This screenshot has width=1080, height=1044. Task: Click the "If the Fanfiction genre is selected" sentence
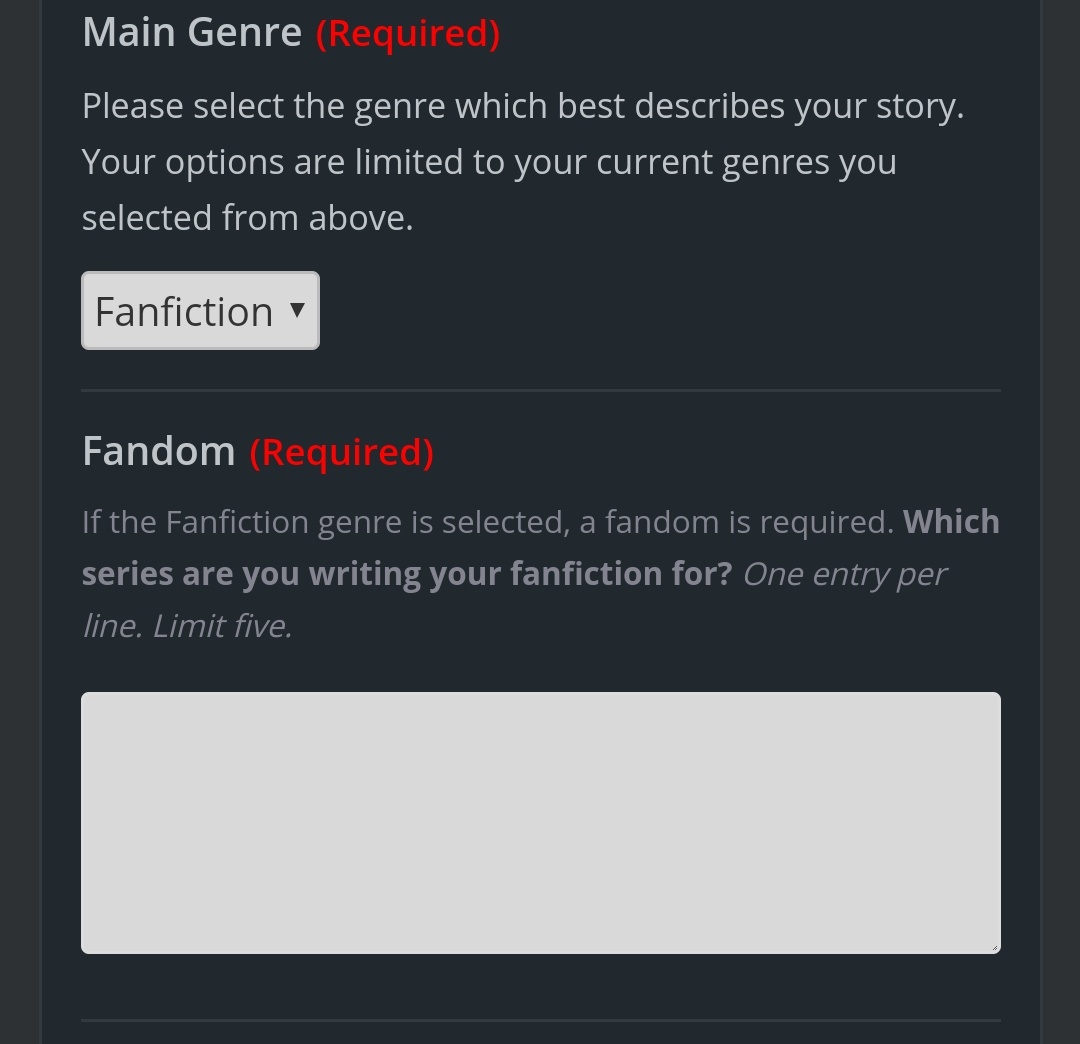(x=487, y=522)
